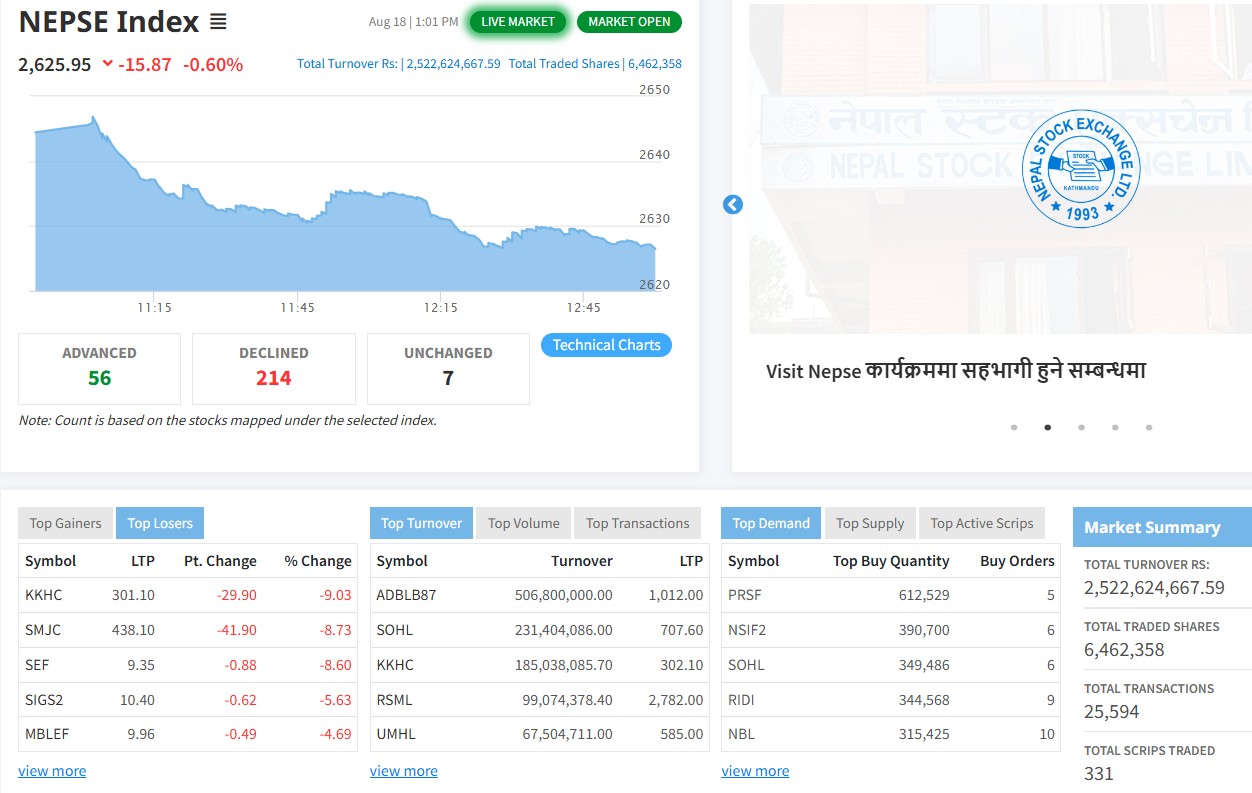Select the second carousel dot

1048,427
